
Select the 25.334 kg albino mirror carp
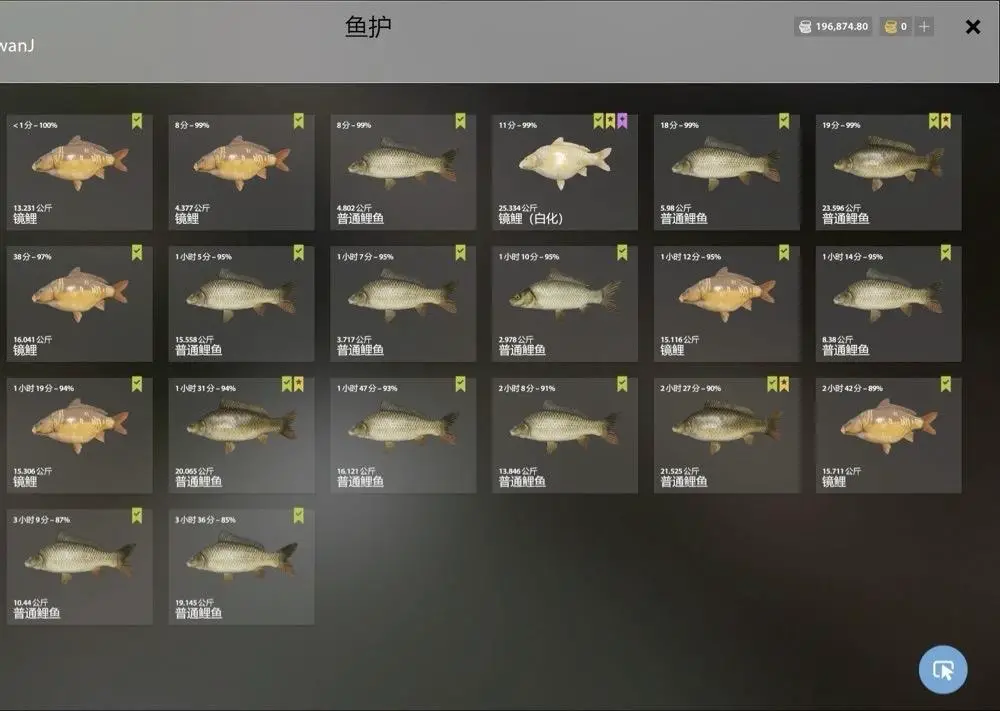[x=564, y=172]
